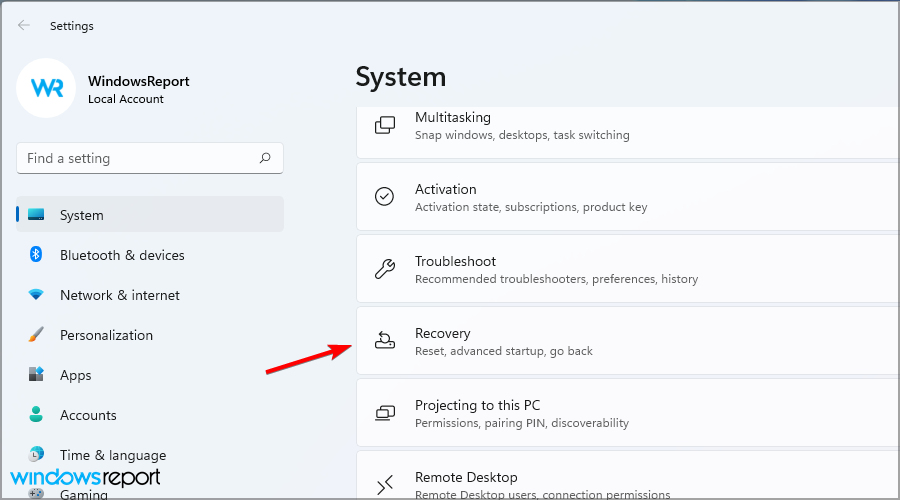
Task: Open Network & internet settings
Action: click(x=120, y=295)
